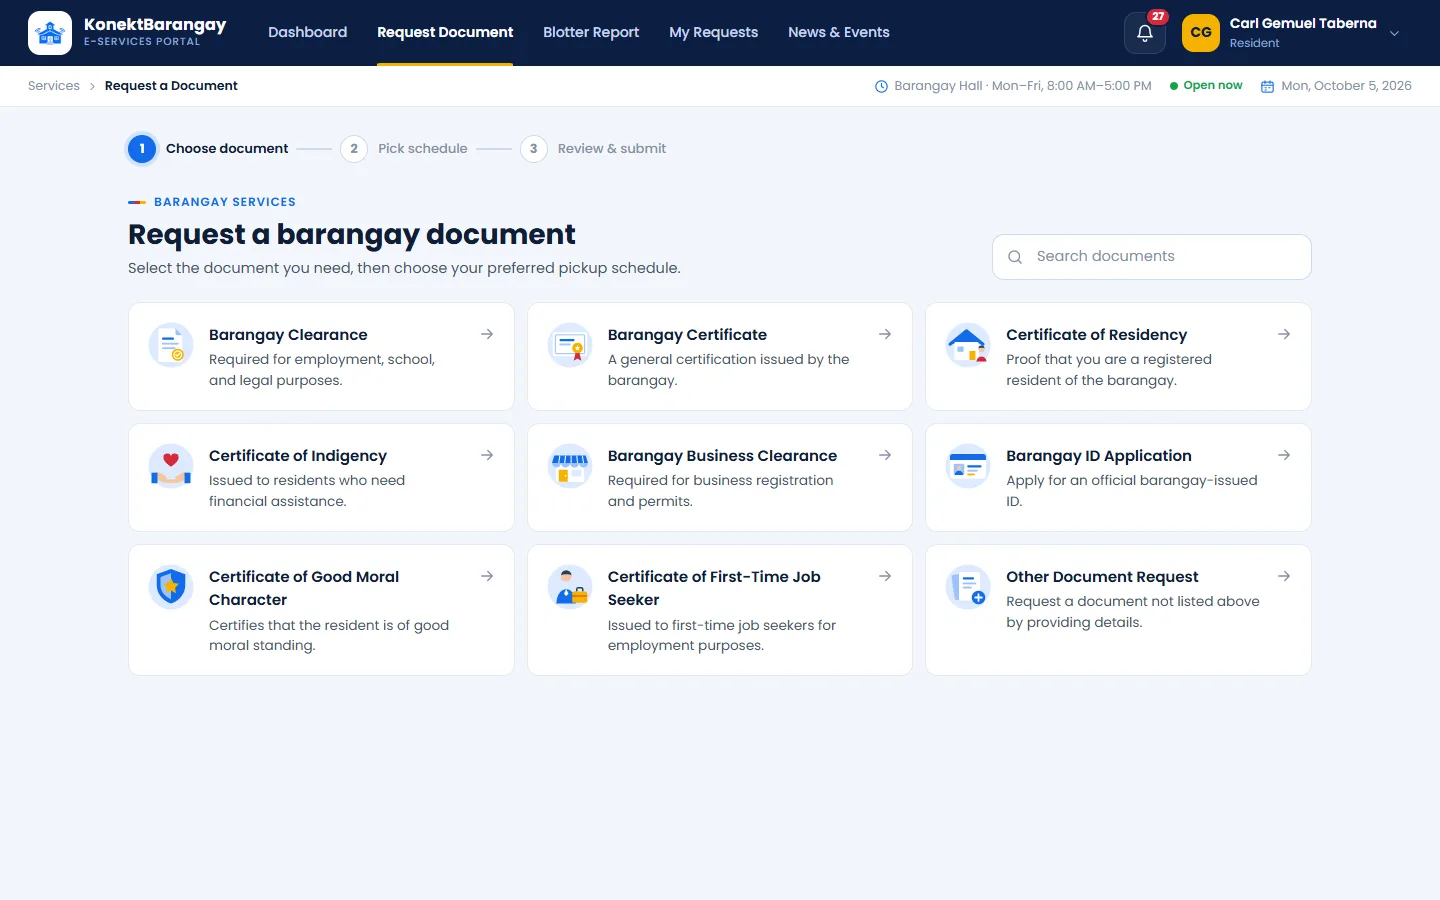Open Certificate of First-Time Job Seeker title

(x=714, y=588)
